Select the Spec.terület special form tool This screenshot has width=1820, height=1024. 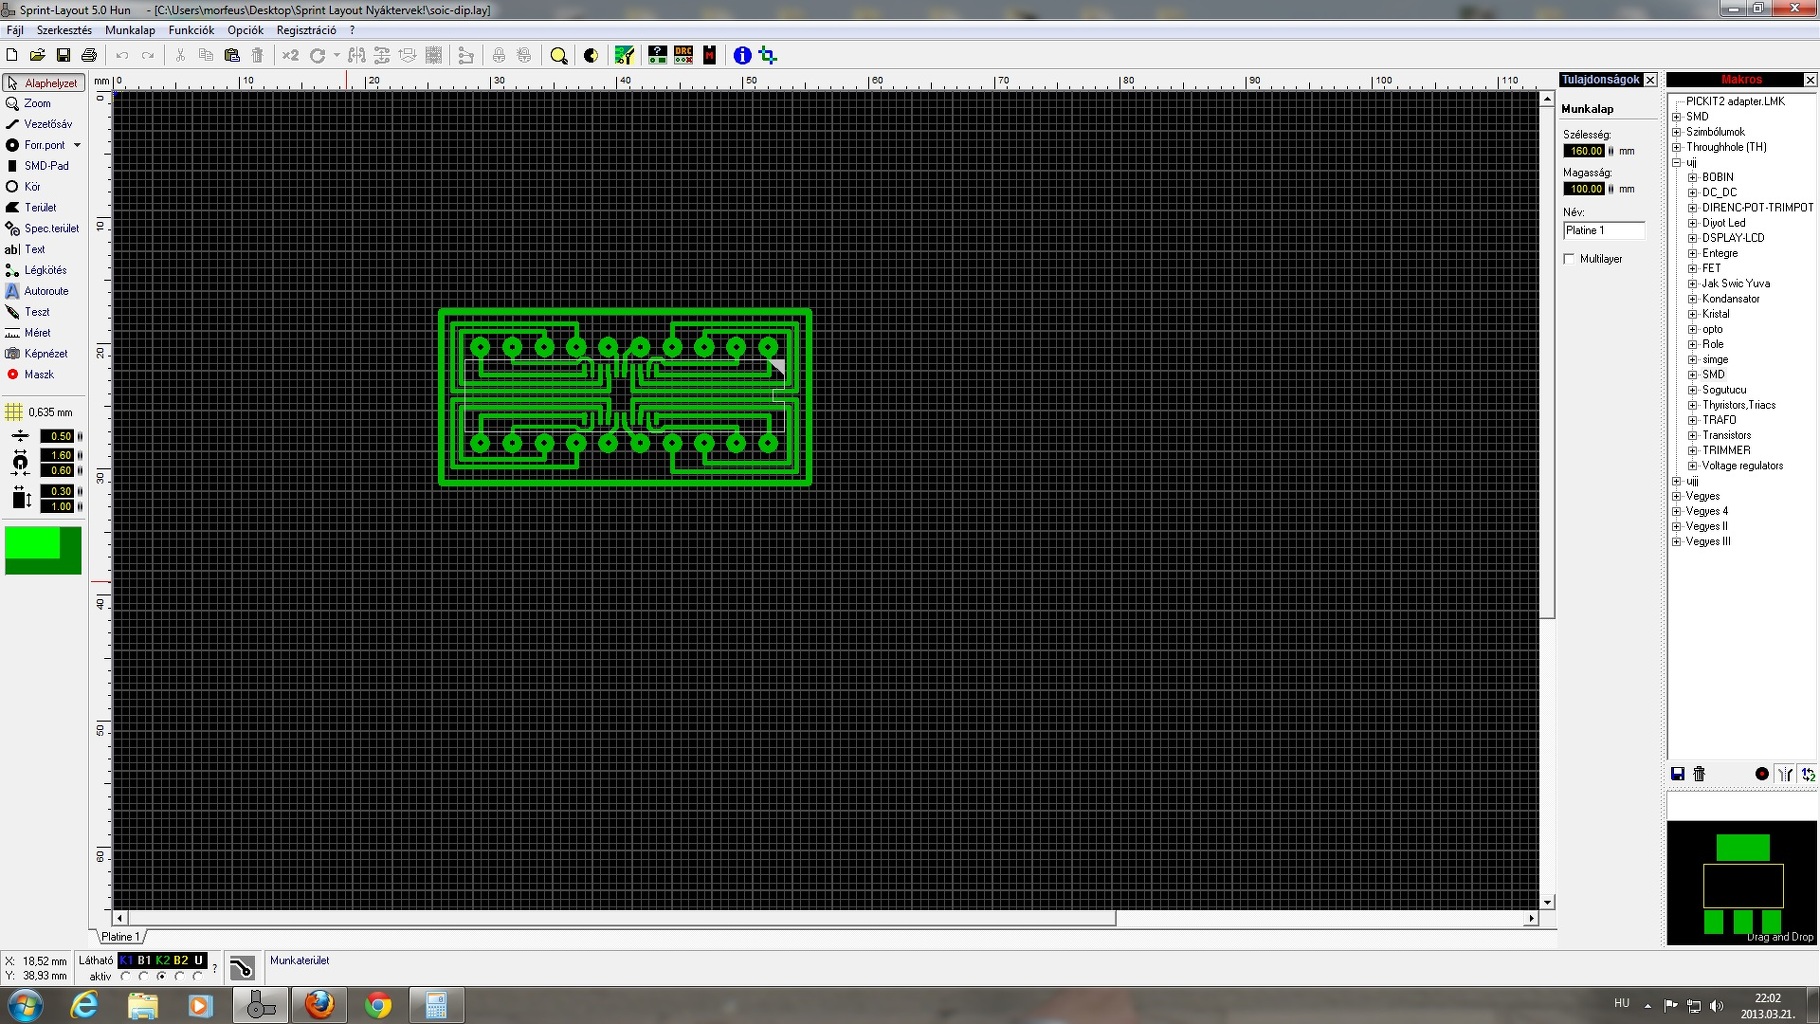click(42, 229)
